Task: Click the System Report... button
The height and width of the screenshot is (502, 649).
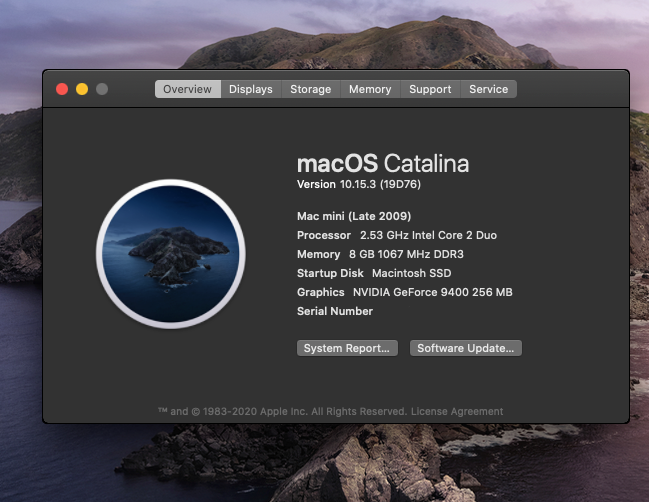Action: pos(347,348)
